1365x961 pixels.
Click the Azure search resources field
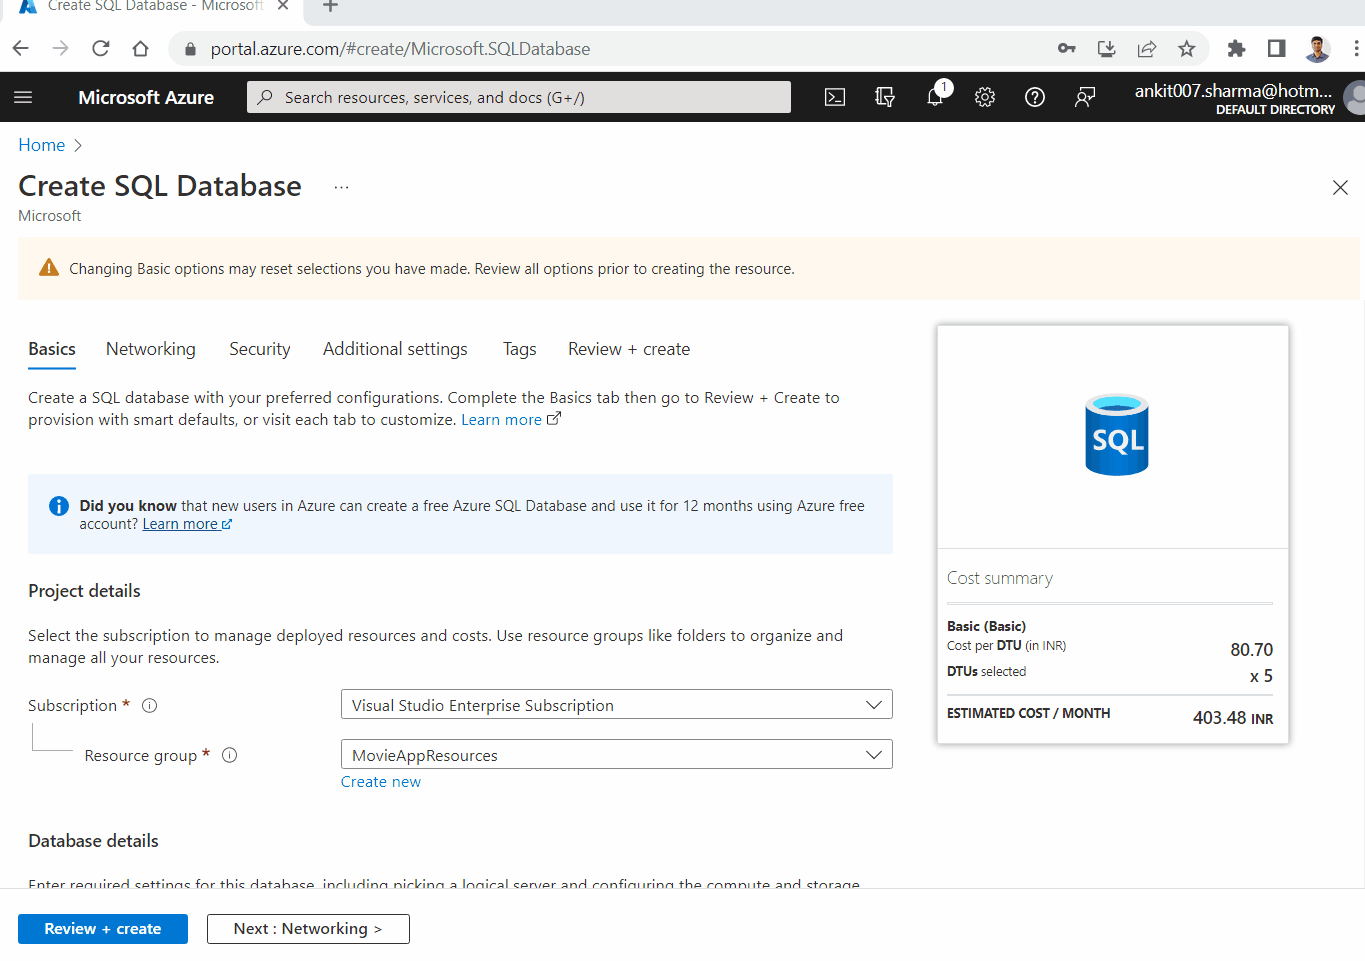(x=519, y=97)
